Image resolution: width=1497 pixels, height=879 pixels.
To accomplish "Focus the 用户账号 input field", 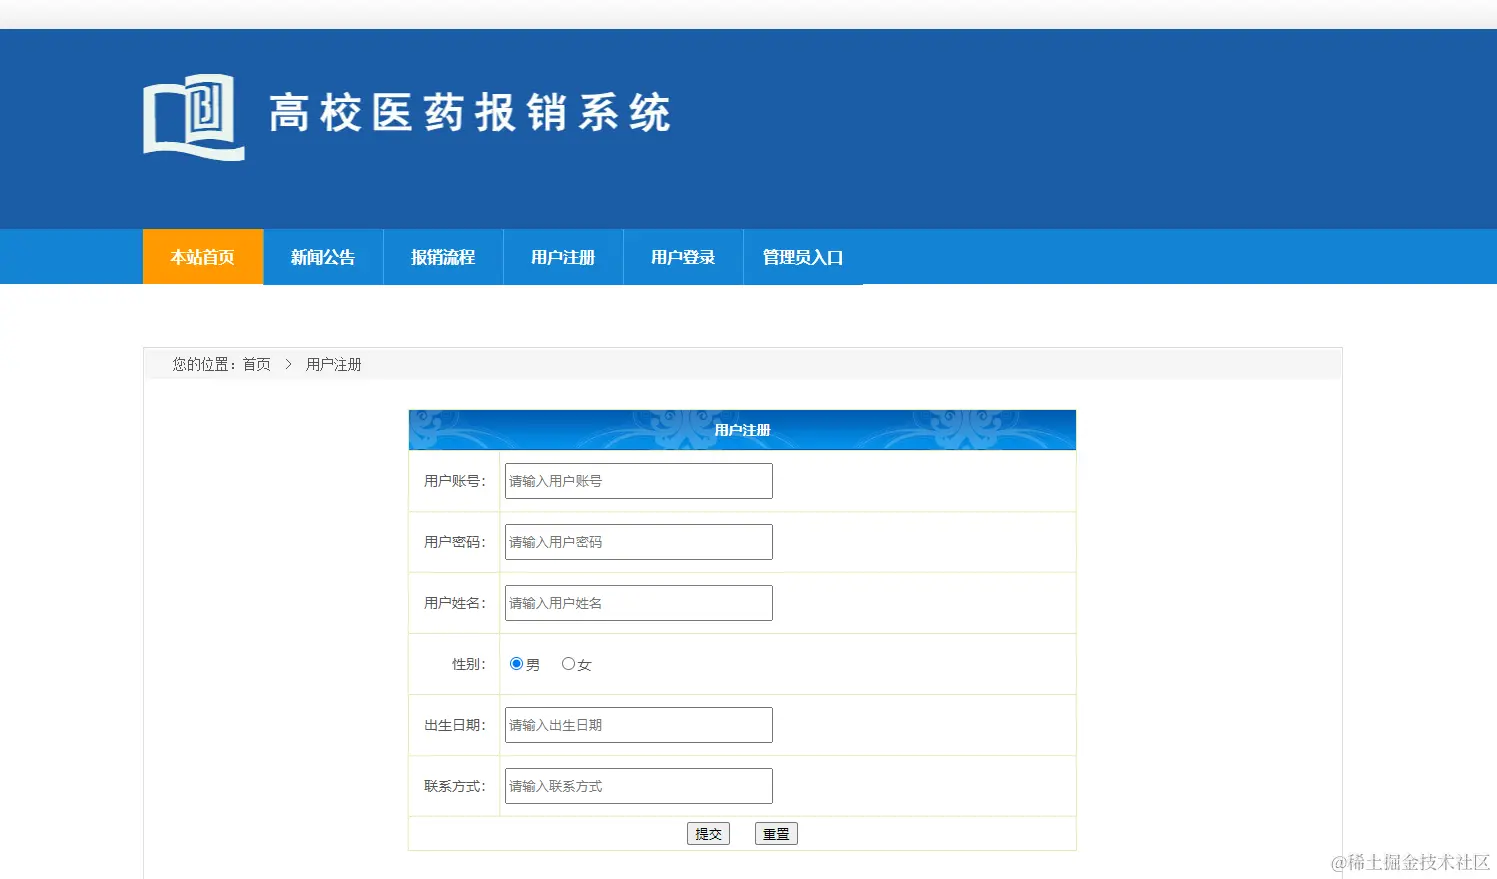I will pyautogui.click(x=639, y=481).
